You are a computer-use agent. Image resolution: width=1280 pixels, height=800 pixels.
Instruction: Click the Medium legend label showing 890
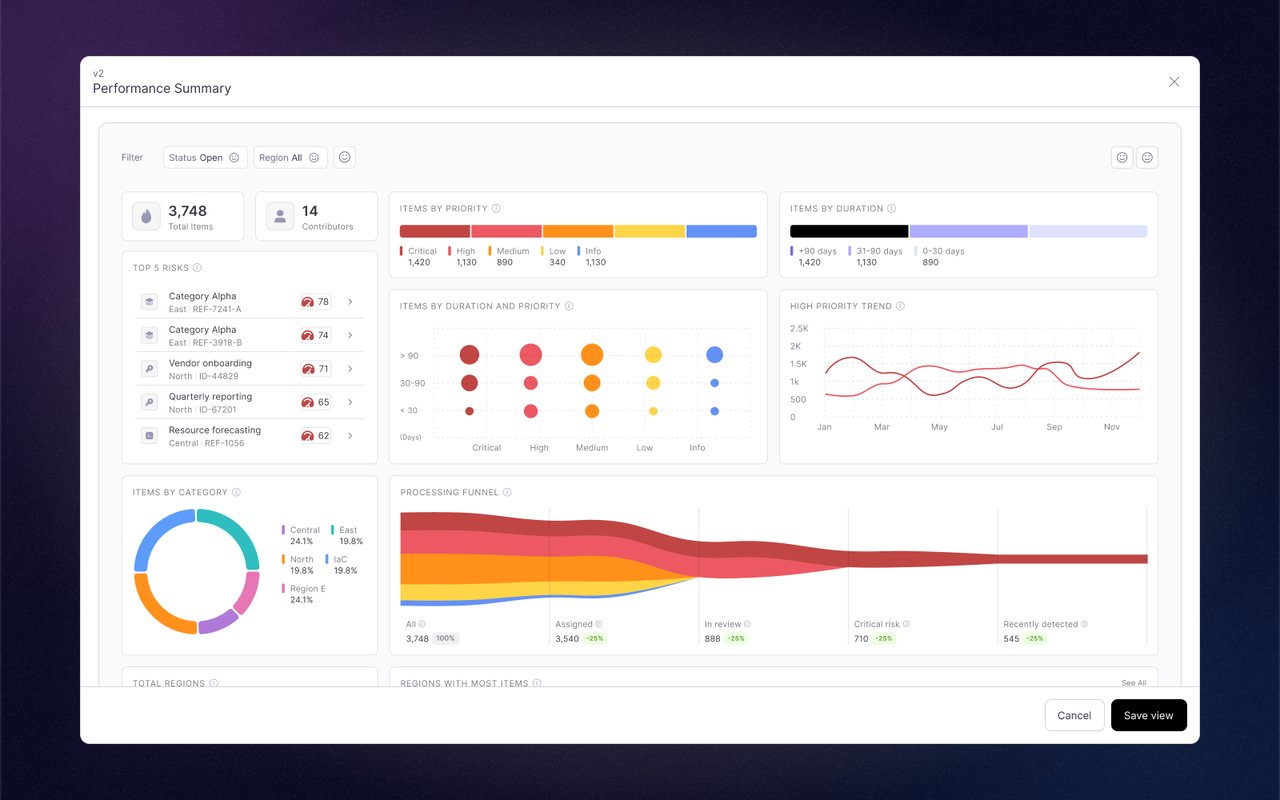(509, 257)
